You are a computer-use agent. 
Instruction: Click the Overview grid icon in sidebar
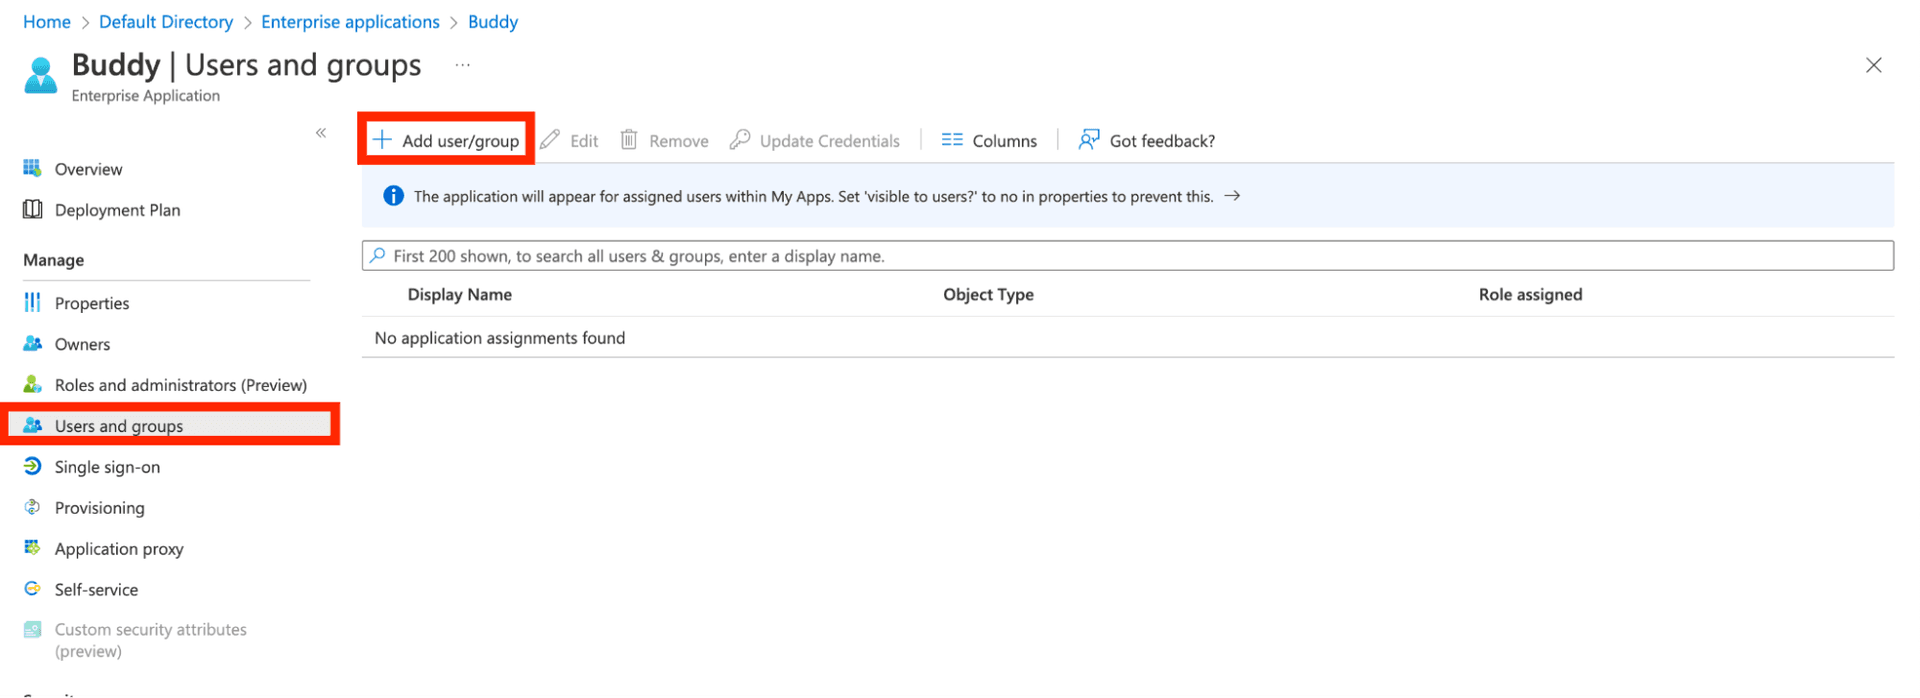[x=32, y=168]
